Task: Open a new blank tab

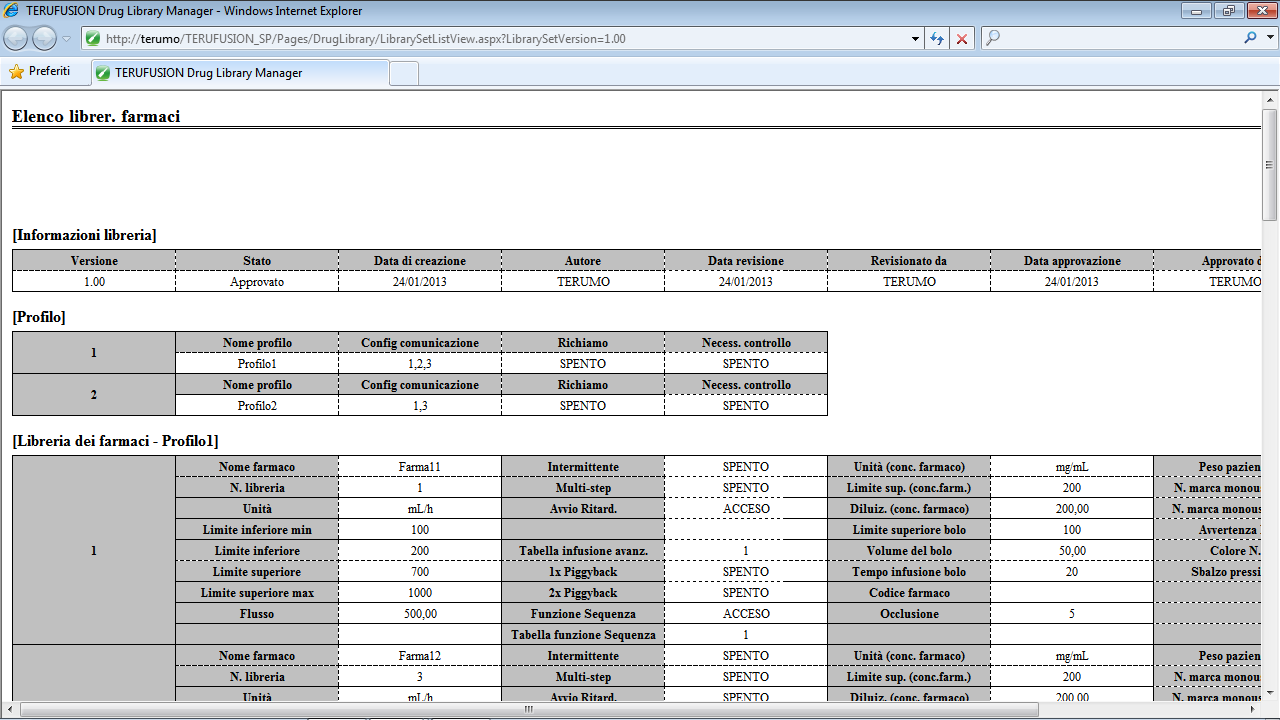Action: click(x=404, y=73)
